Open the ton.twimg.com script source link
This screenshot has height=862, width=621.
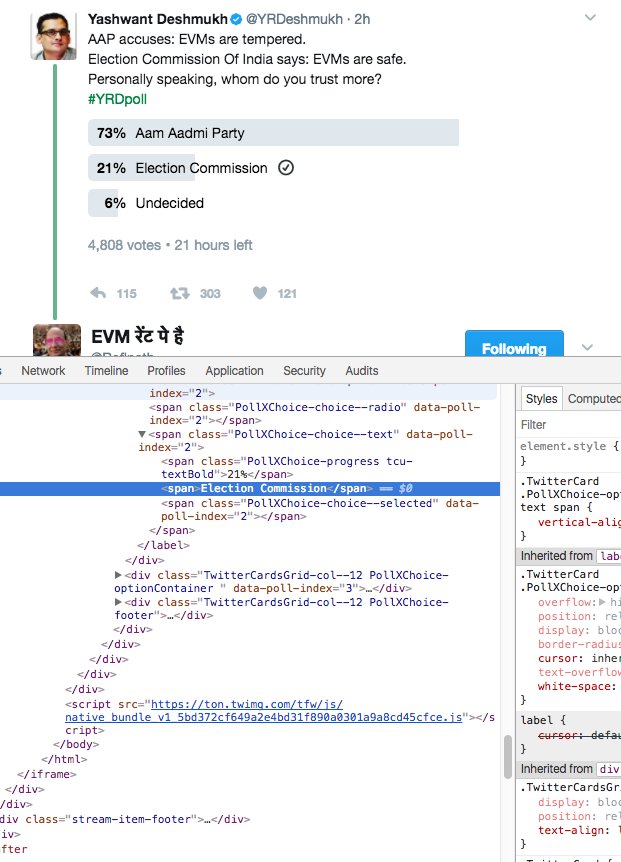coord(263,711)
